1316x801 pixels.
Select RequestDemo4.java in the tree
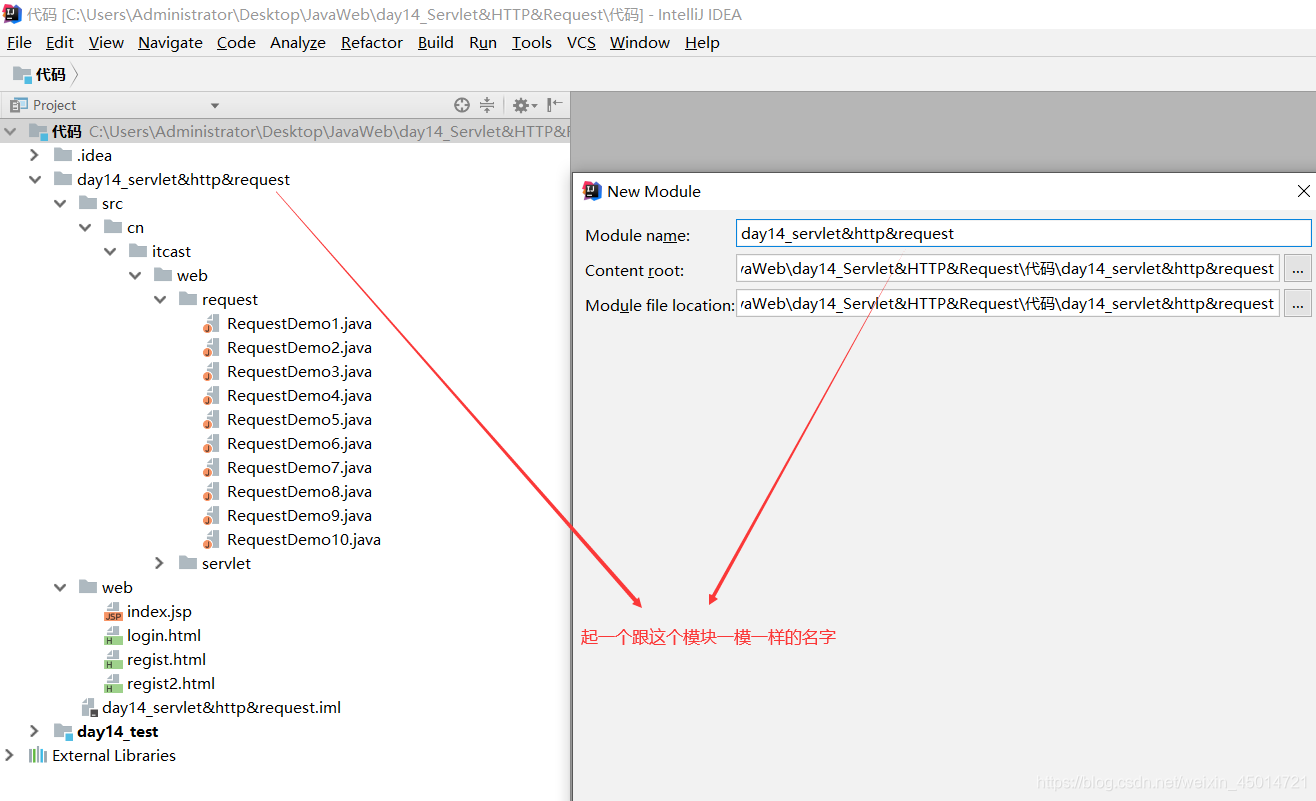pos(299,396)
